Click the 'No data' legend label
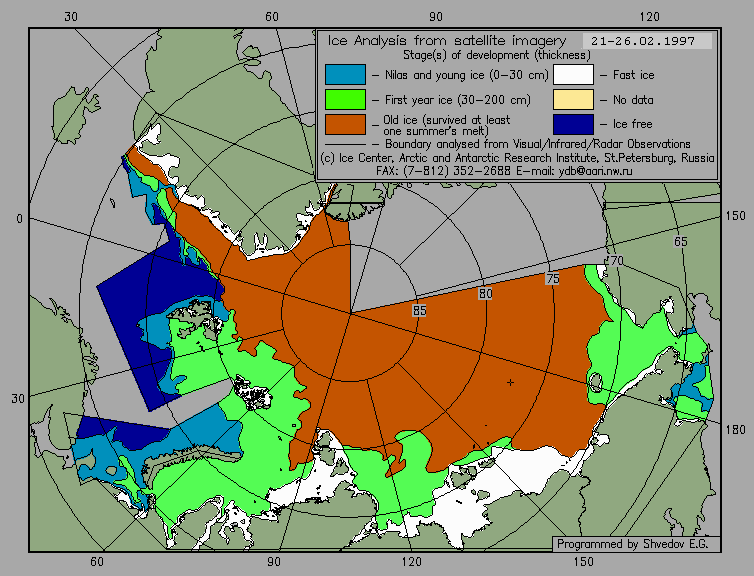 click(633, 100)
